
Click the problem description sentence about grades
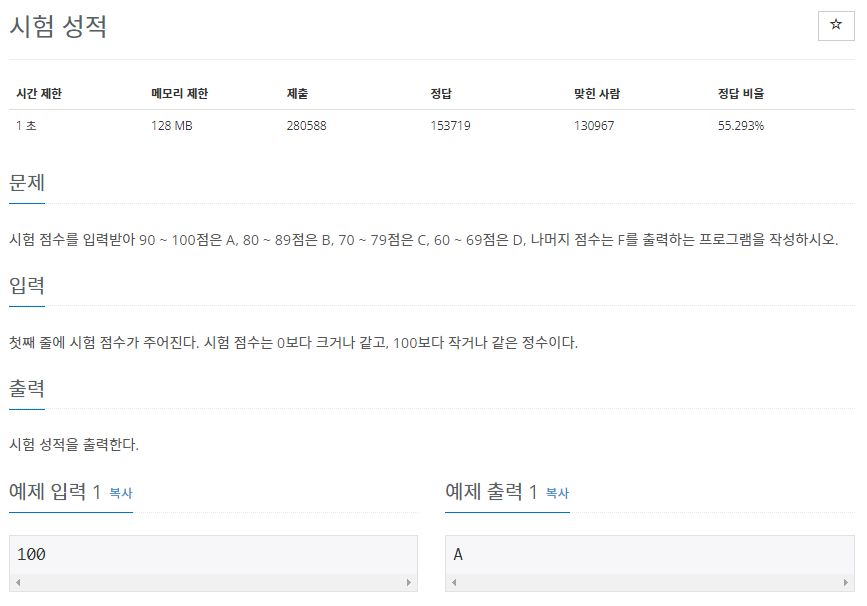[x=424, y=240]
